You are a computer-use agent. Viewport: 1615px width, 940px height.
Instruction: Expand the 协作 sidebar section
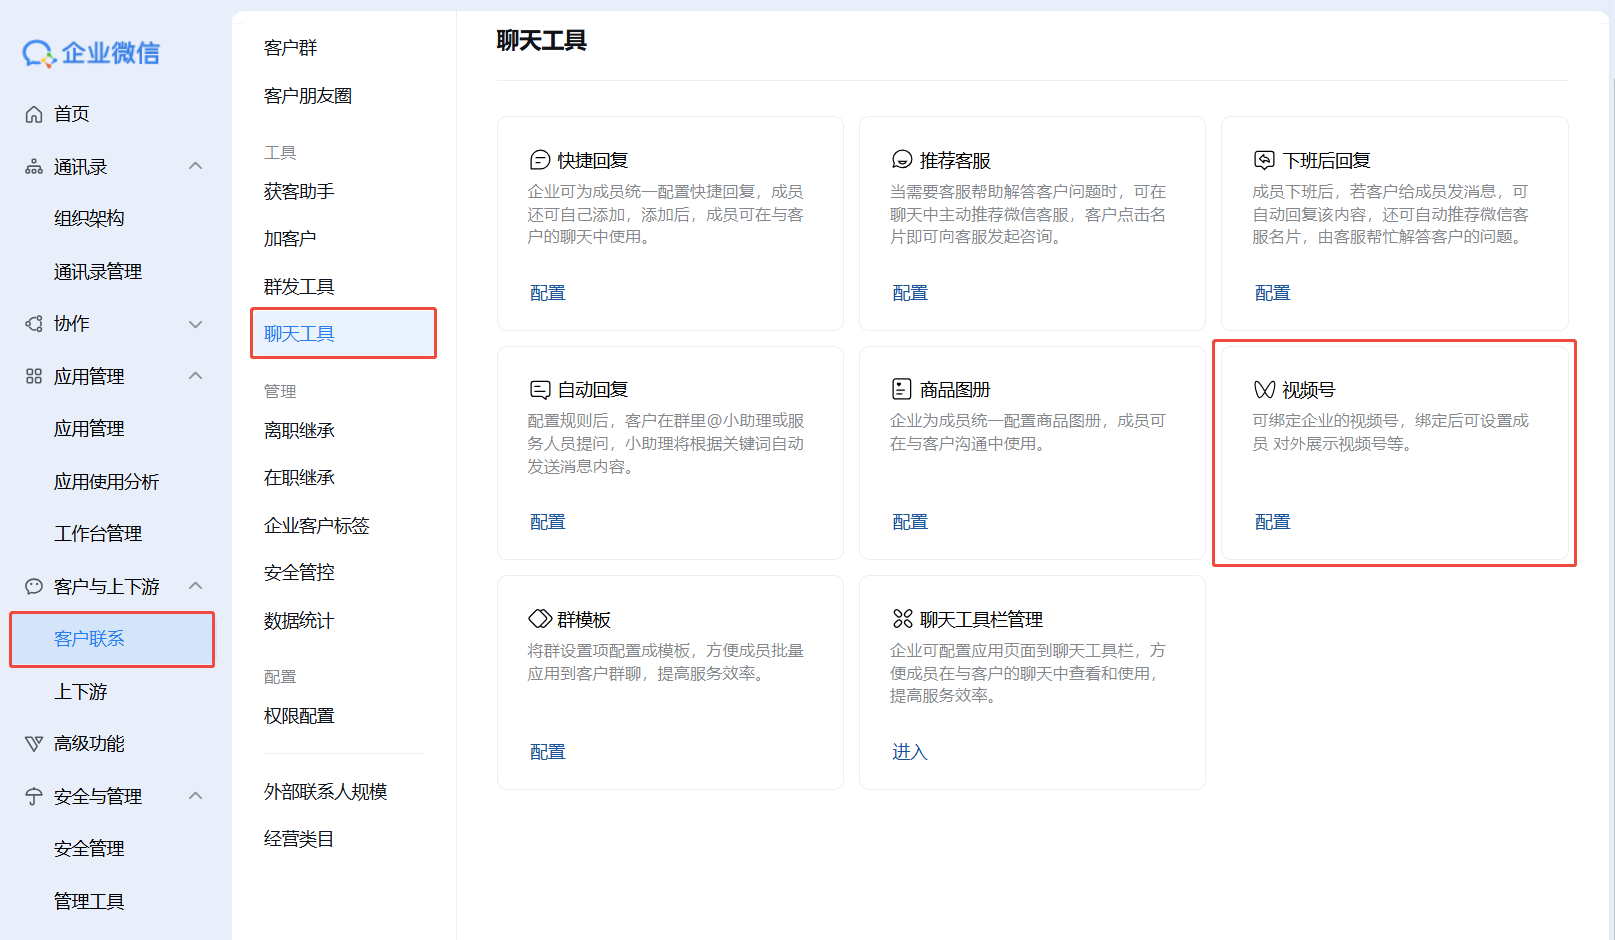(196, 324)
